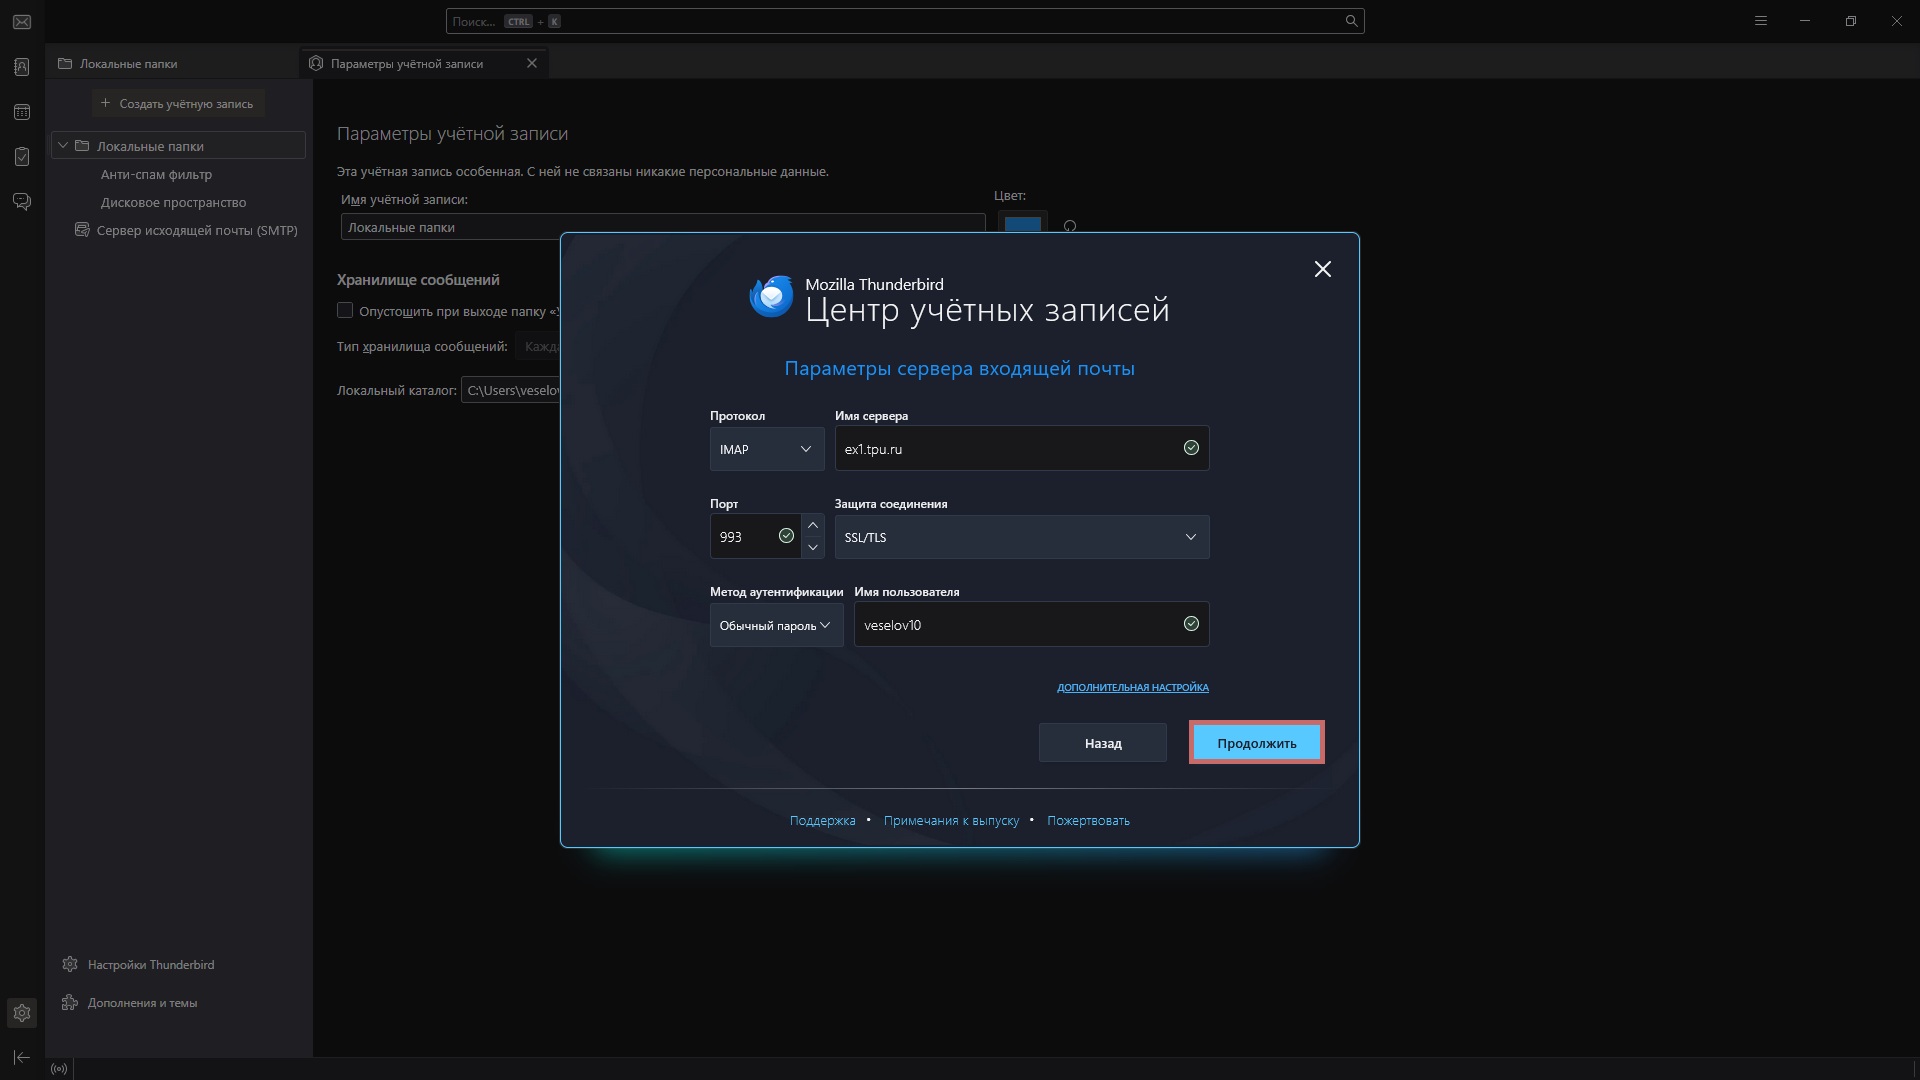Viewport: 1920px width, 1080px height.
Task: Close the Параметры учётной записи tab
Action: point(532,63)
